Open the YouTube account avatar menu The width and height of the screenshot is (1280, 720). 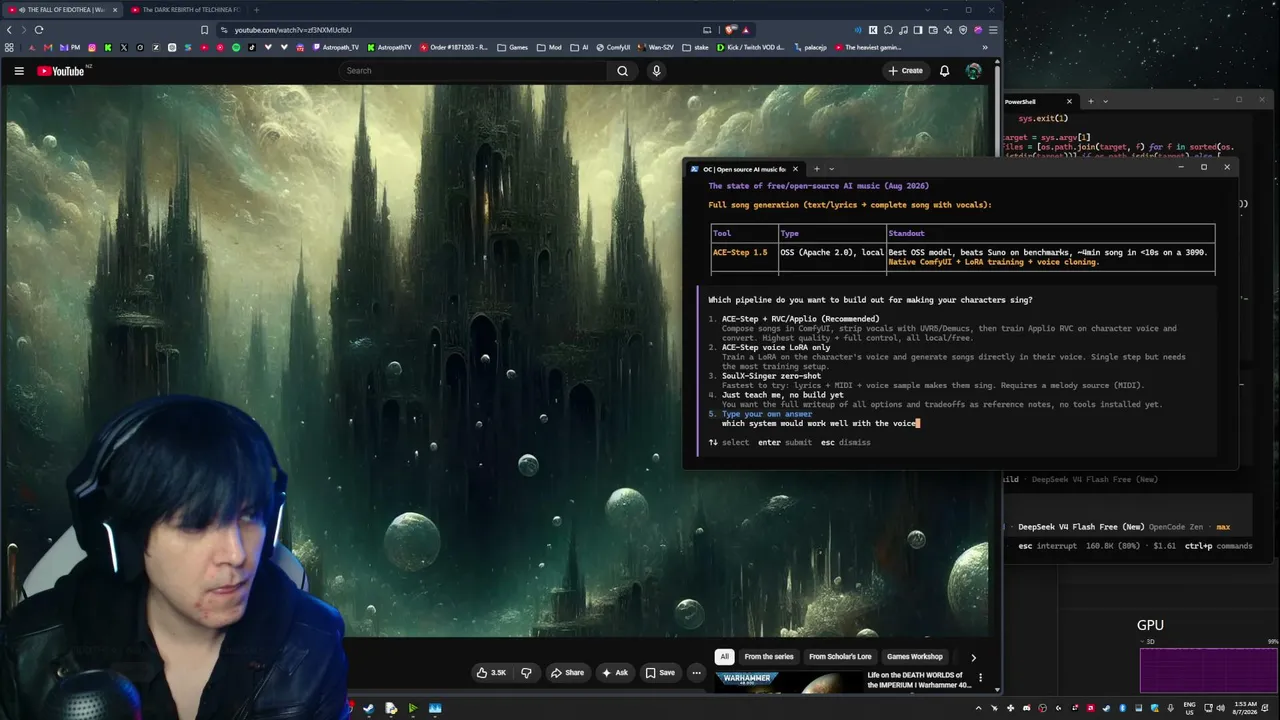pyautogui.click(x=973, y=71)
